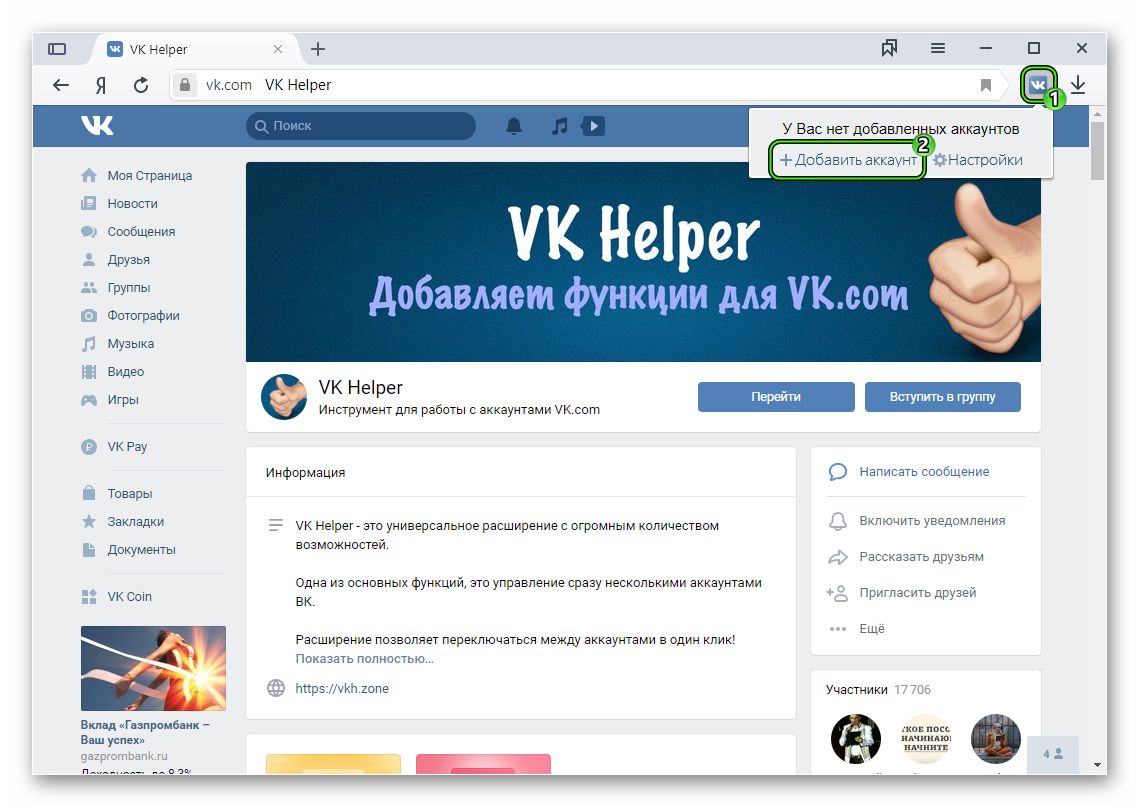Screen dimensions: 1139x807
Task: Open the bookmarks manager icon in title bar
Action: pyautogui.click(x=889, y=48)
